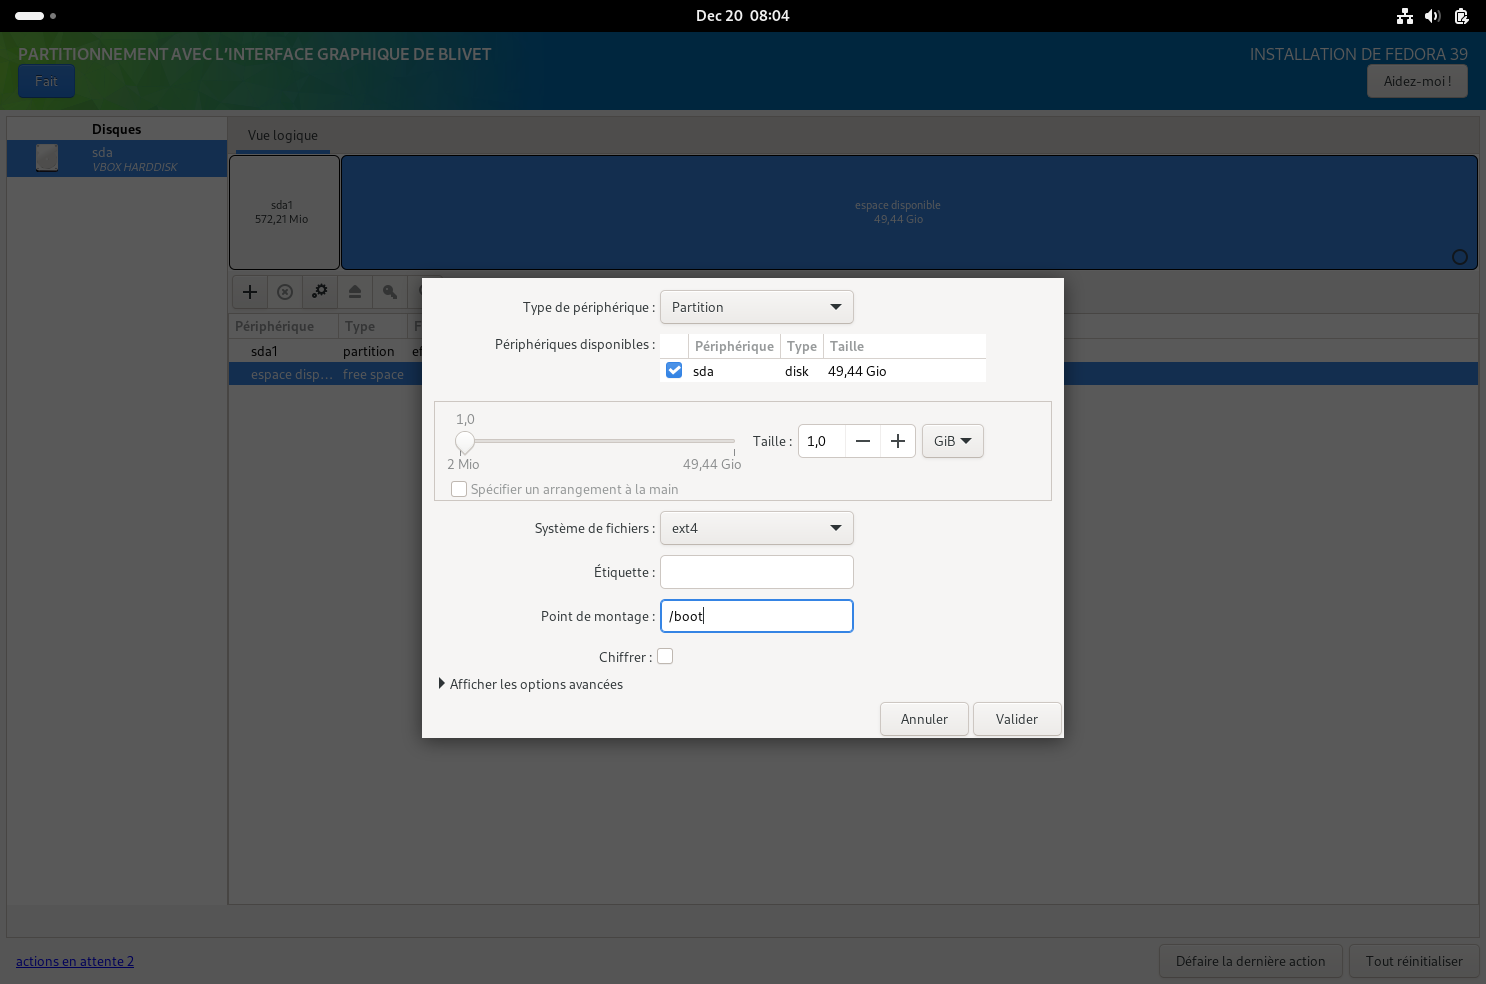The width and height of the screenshot is (1486, 984).
Task: Open the volume icon in top bar
Action: click(1432, 16)
